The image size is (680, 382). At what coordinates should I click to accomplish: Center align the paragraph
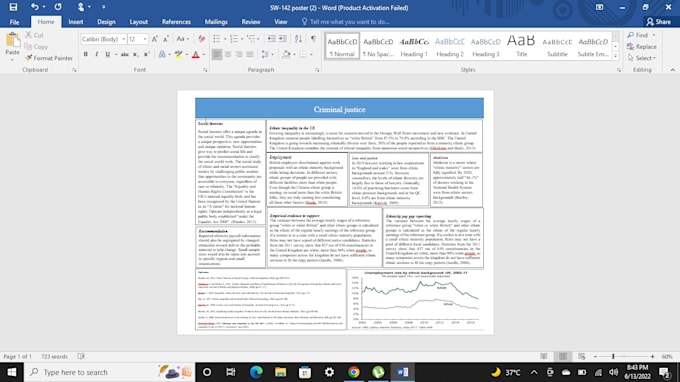click(x=228, y=54)
